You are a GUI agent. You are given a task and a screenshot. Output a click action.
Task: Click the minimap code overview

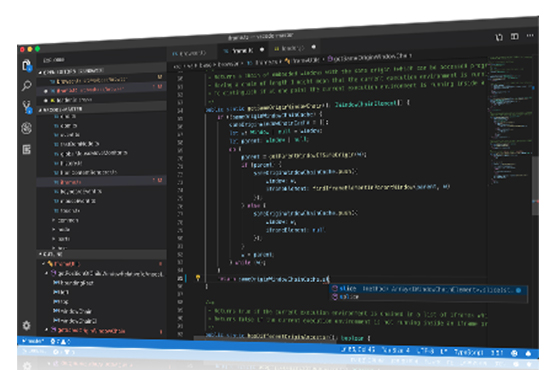[x=510, y=120]
